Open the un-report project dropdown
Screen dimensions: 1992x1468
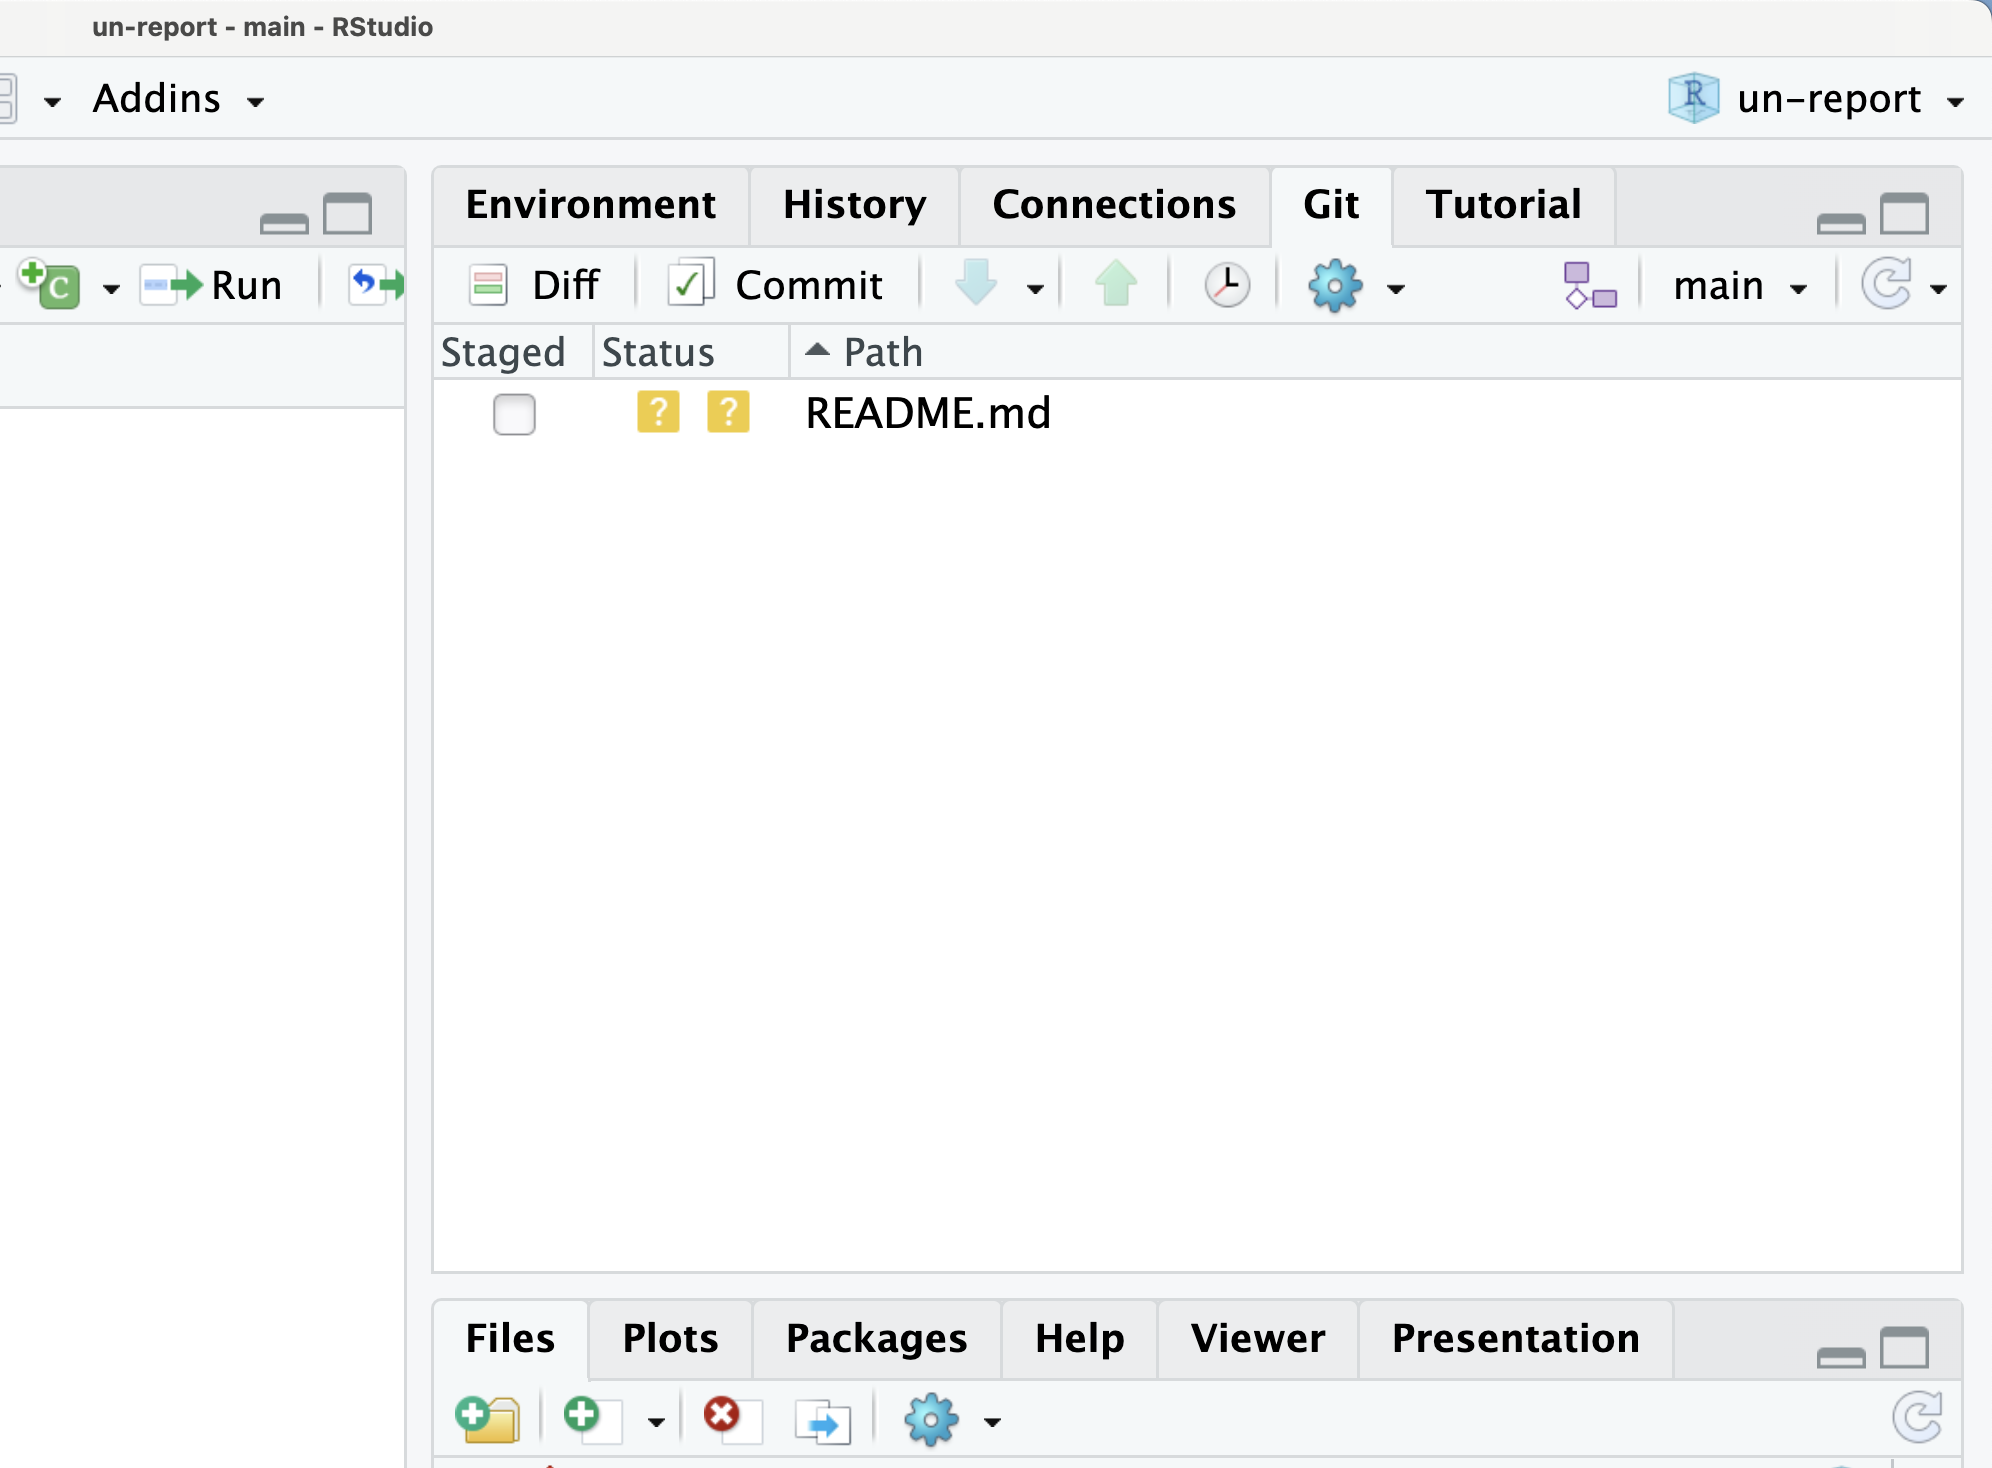coord(1817,99)
